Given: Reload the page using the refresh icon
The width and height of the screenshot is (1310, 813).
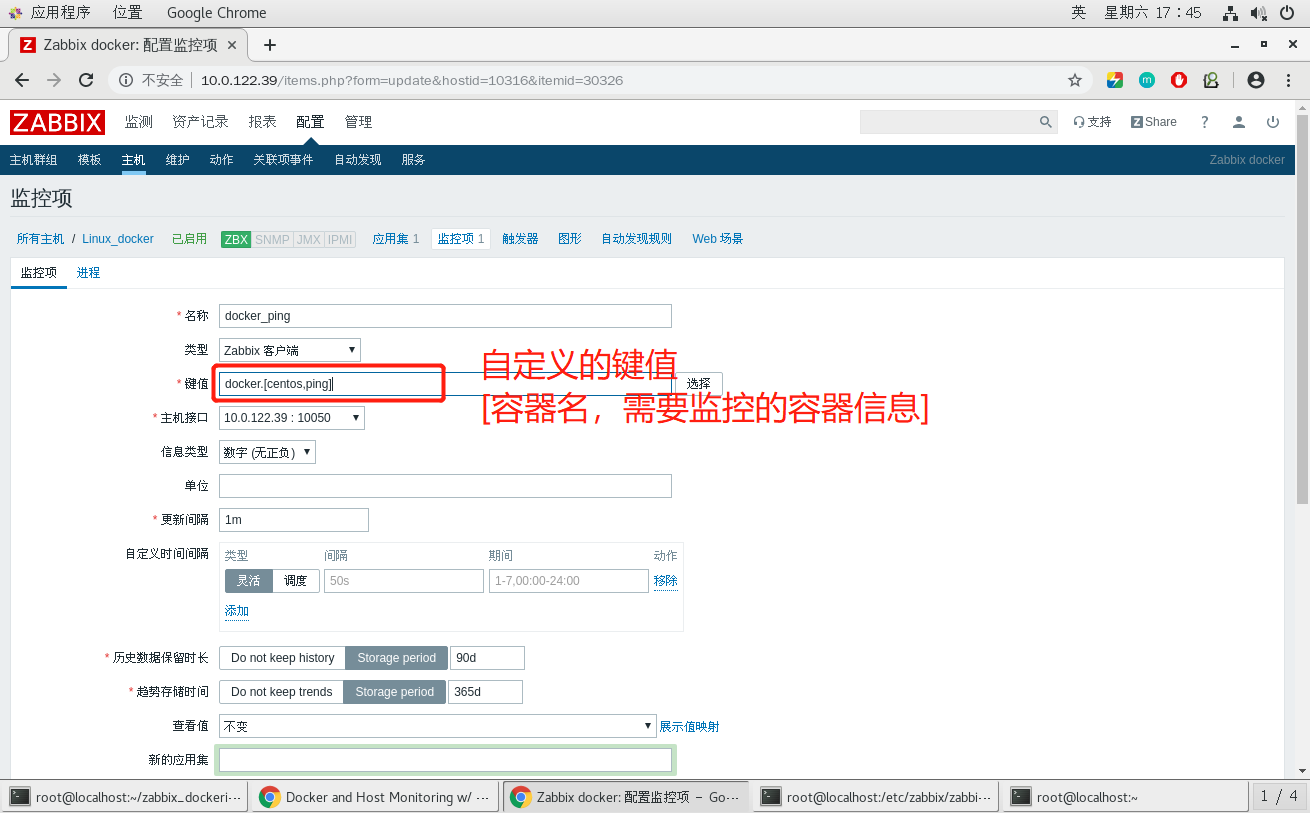Looking at the screenshot, I should click(x=85, y=79).
